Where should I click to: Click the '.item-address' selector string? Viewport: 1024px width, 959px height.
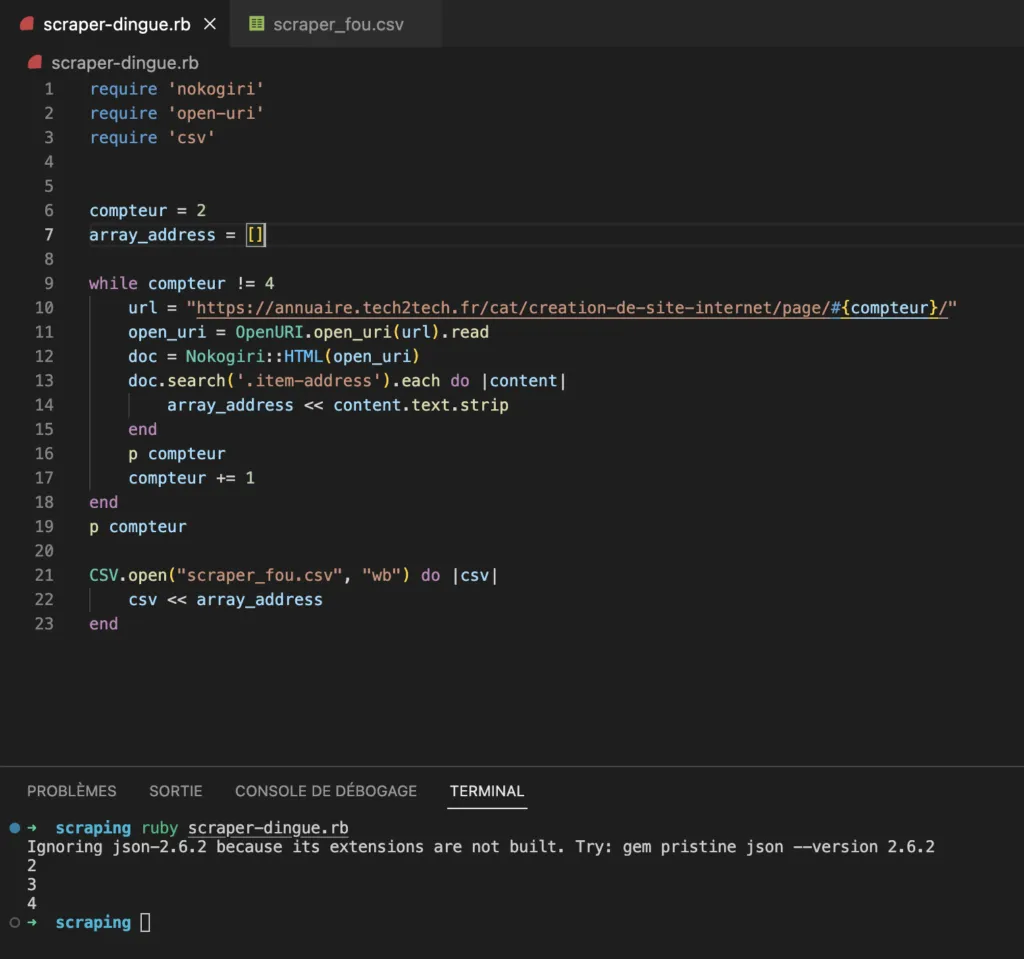(x=308, y=381)
